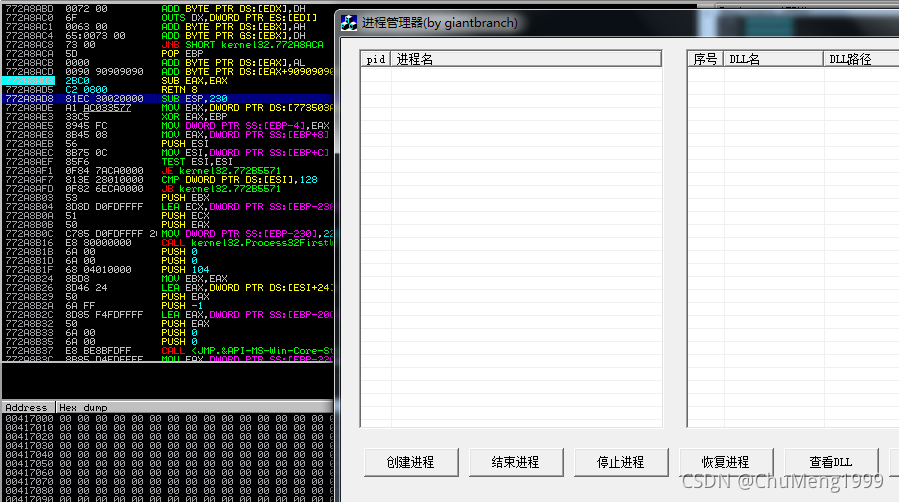This screenshot has width=899, height=502.
Task: Select the CALL JMP.&API-MS-Win-Core line
Action: [167, 351]
